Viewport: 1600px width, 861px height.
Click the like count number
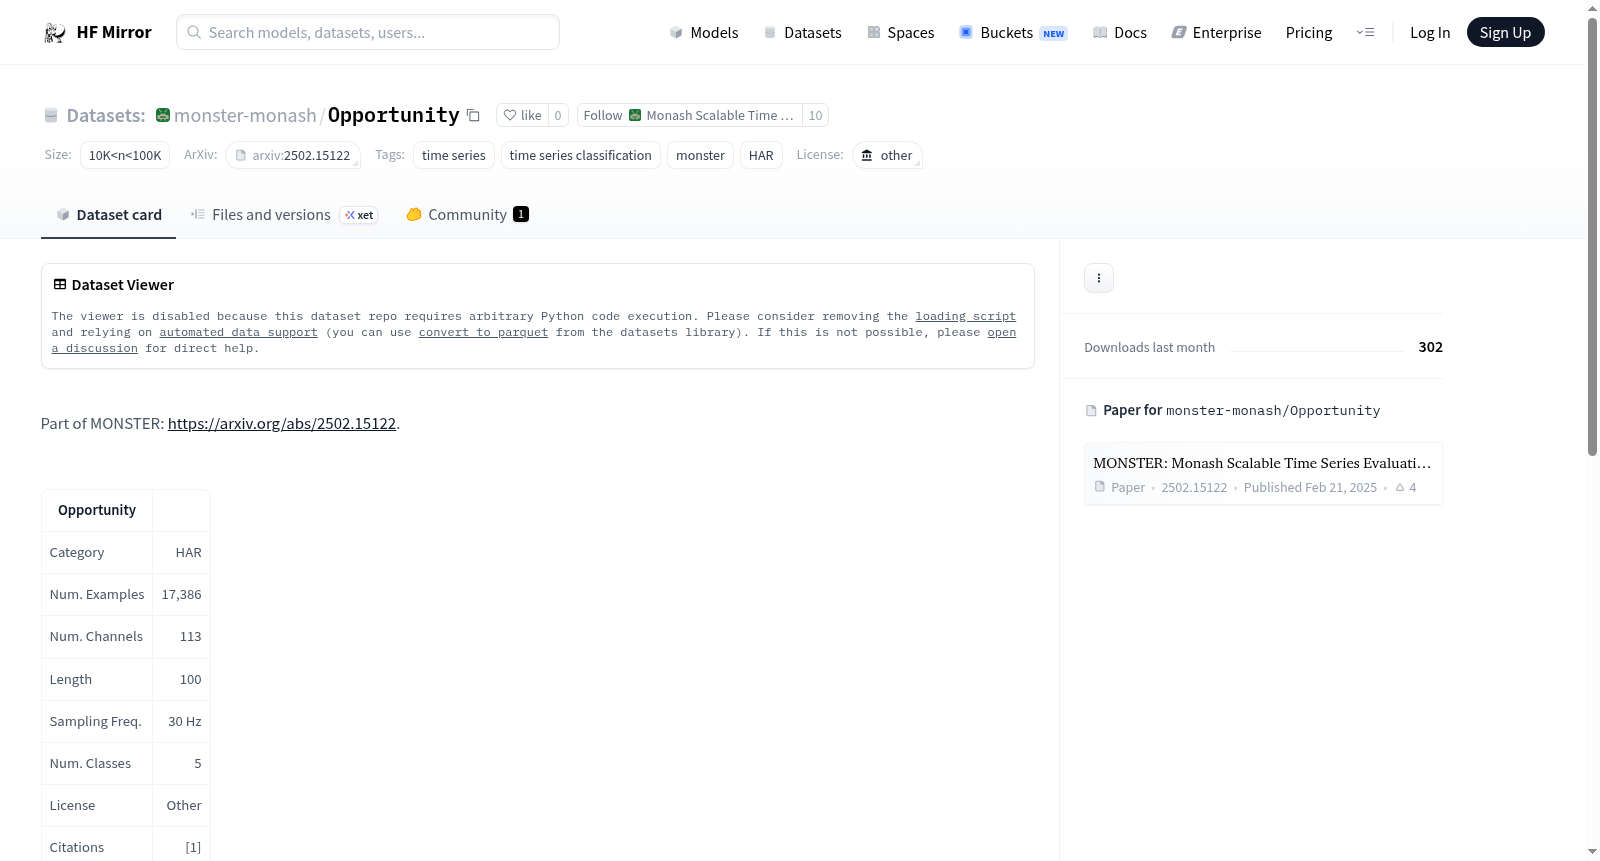[558, 116]
